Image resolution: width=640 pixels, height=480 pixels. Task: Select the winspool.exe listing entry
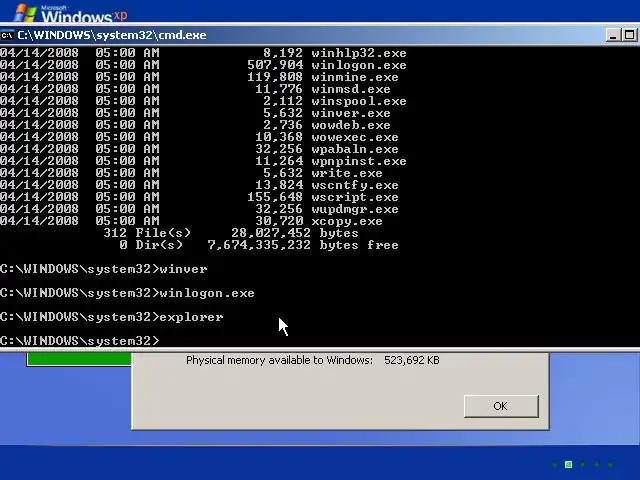tap(203, 101)
